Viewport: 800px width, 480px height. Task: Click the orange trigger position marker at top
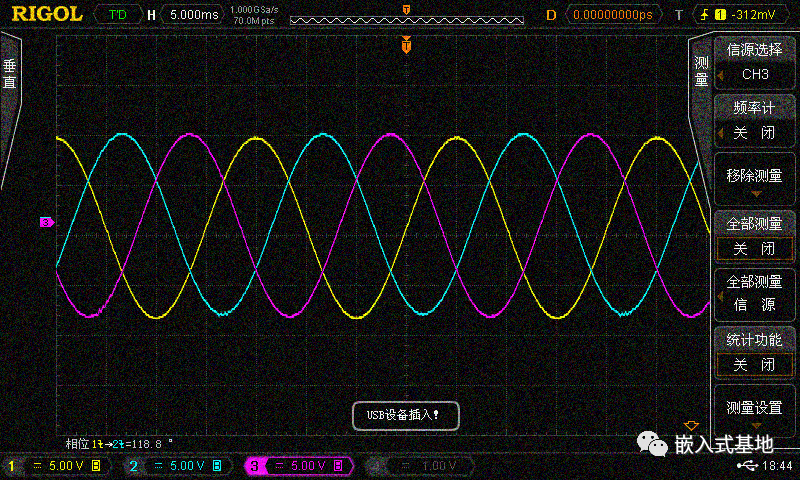pos(406,45)
